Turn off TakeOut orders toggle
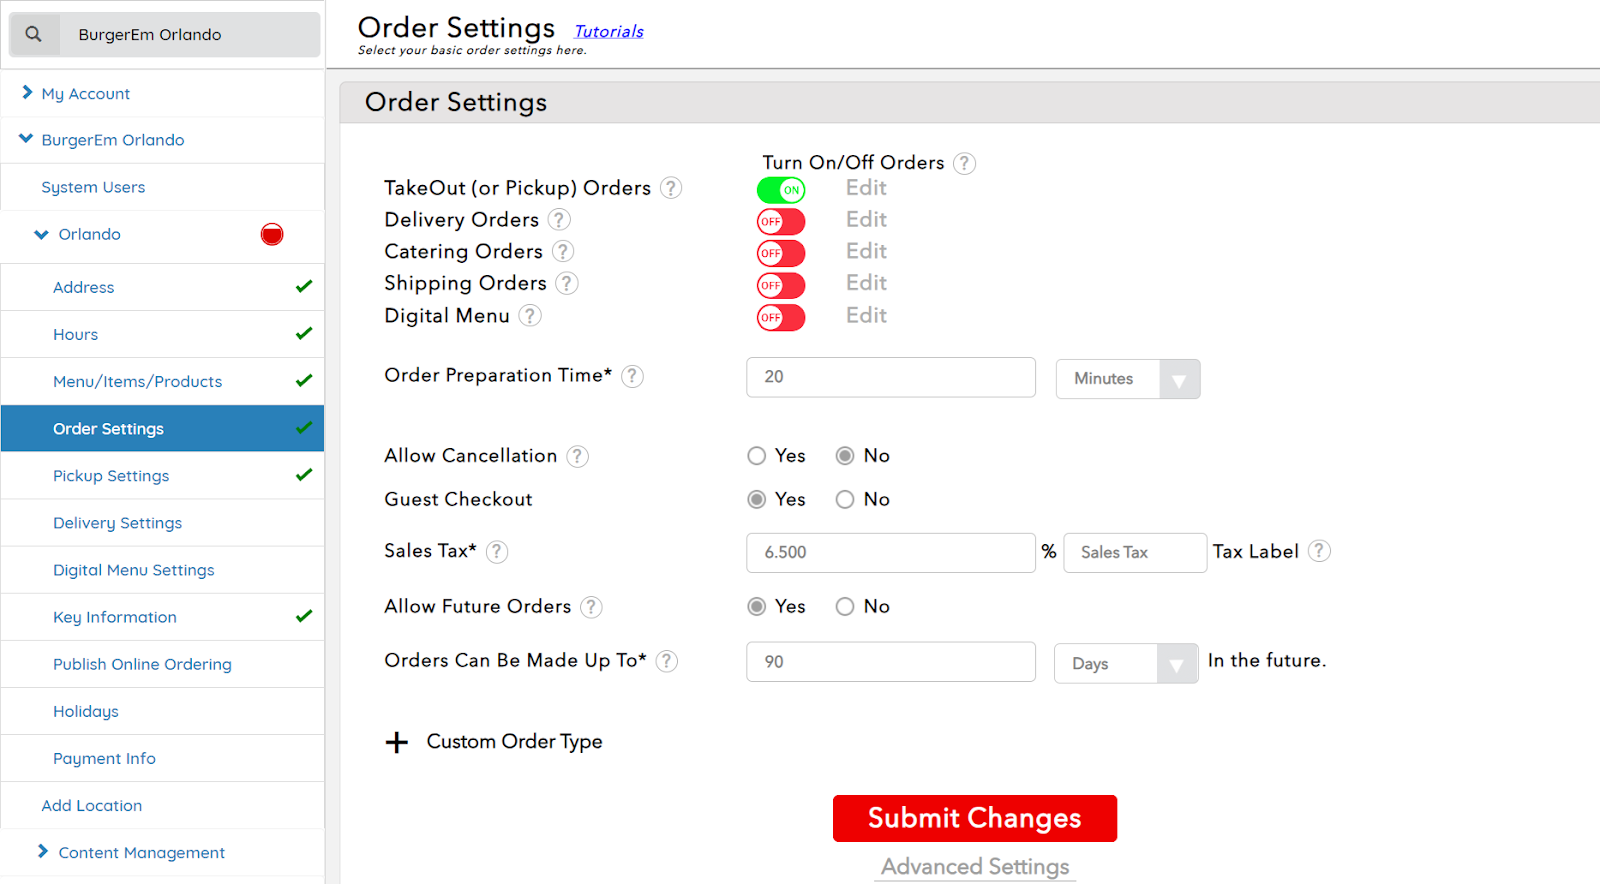Screen dimensions: 1600x884 tap(781, 190)
